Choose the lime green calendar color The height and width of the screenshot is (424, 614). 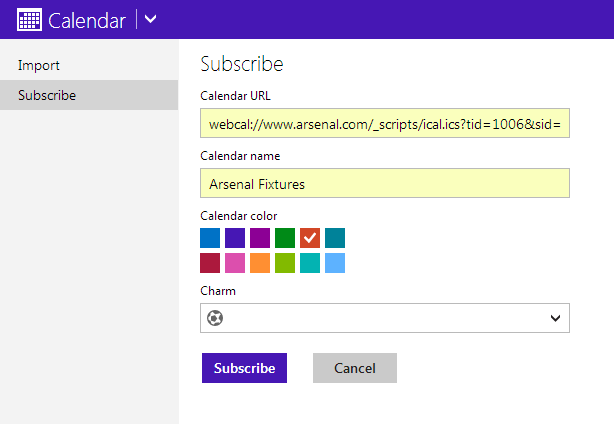pyautogui.click(x=285, y=263)
